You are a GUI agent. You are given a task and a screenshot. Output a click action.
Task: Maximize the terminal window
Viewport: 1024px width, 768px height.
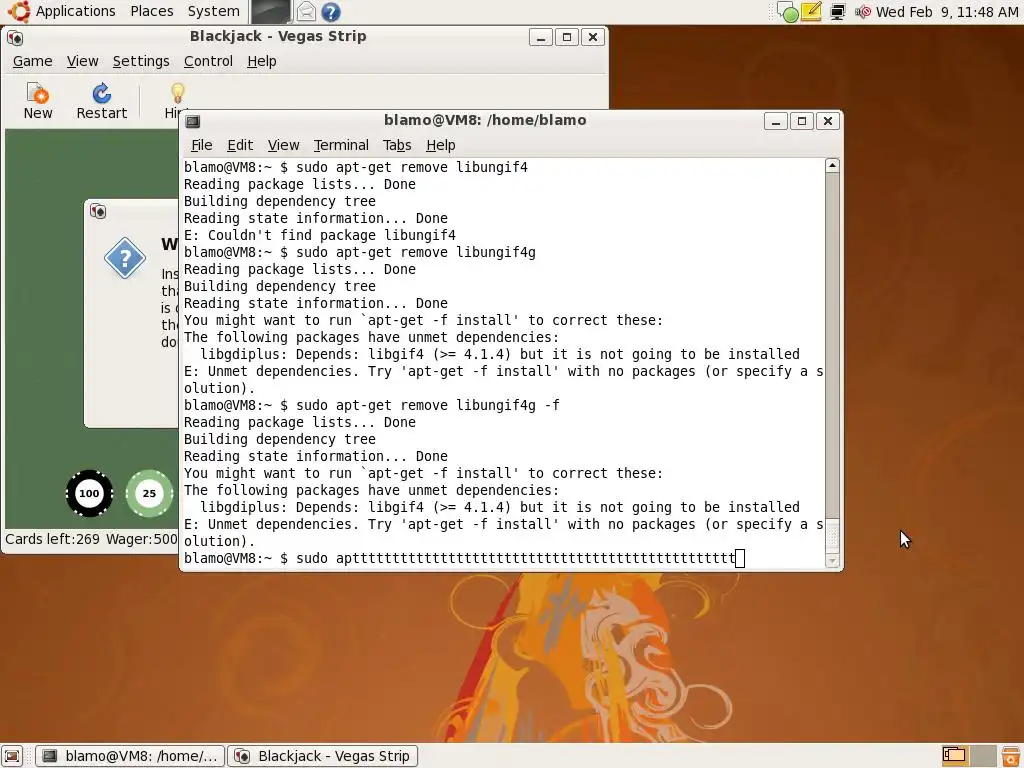(x=801, y=121)
